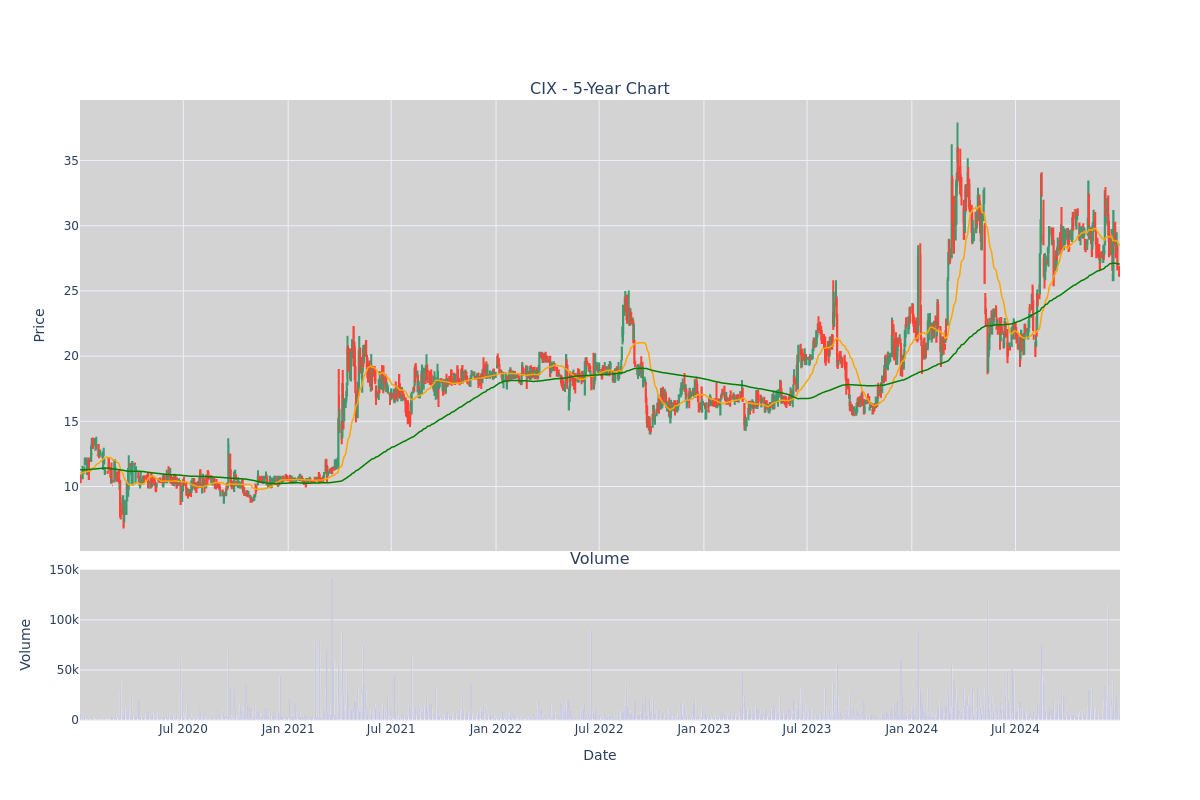The image size is (1200, 800).
Task: Click the "Jul 2020" date tick
Action: pos(183,729)
